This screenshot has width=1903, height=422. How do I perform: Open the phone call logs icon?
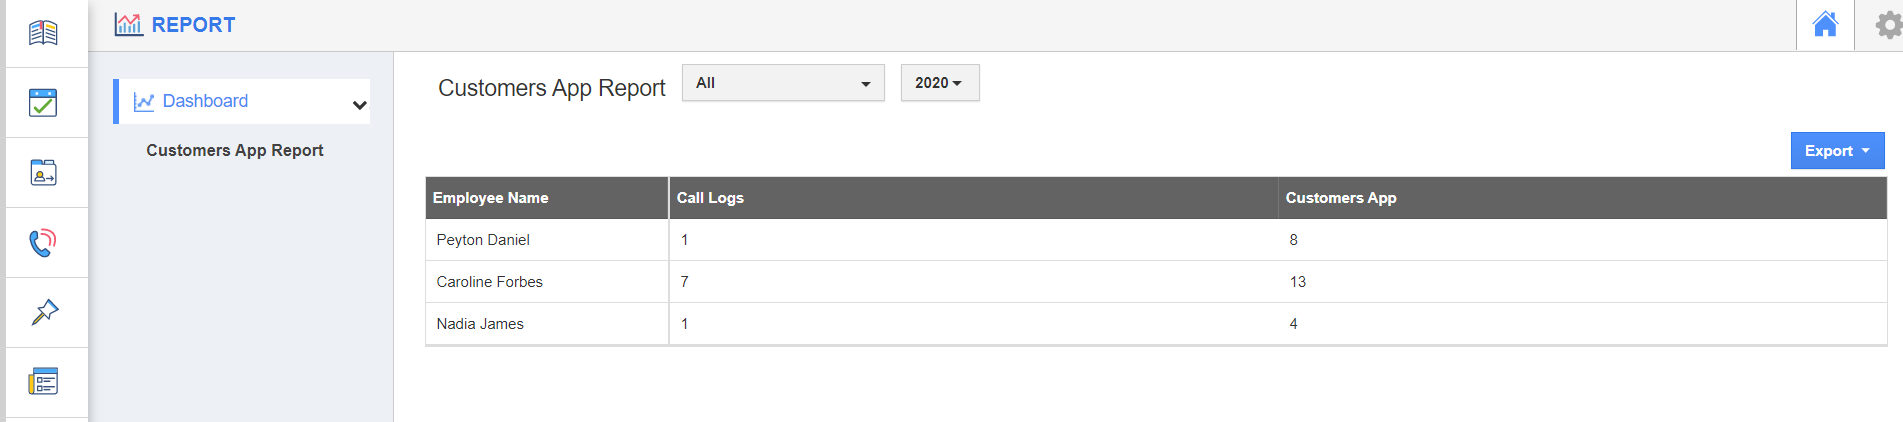pyautogui.click(x=43, y=243)
